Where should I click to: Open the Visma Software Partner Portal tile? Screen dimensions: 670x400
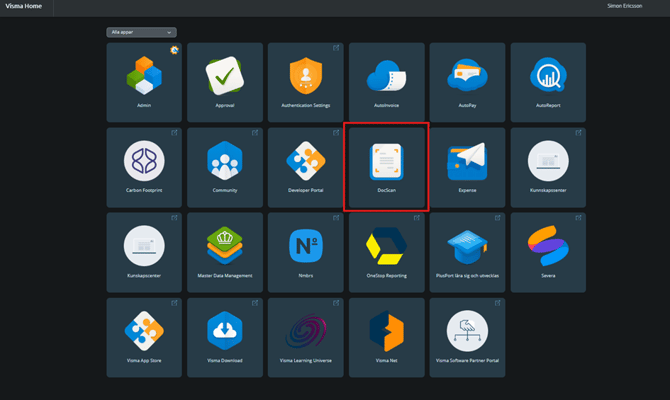pyautogui.click(x=467, y=335)
